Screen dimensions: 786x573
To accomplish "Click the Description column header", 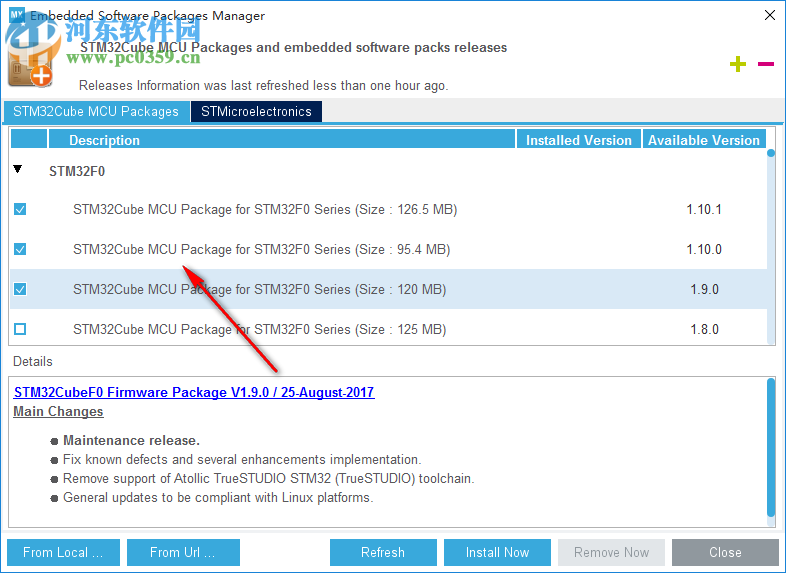I will (282, 140).
